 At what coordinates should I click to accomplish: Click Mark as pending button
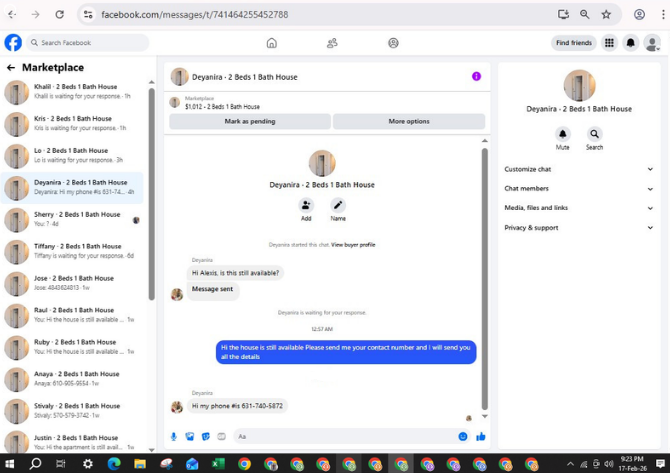[250, 121]
